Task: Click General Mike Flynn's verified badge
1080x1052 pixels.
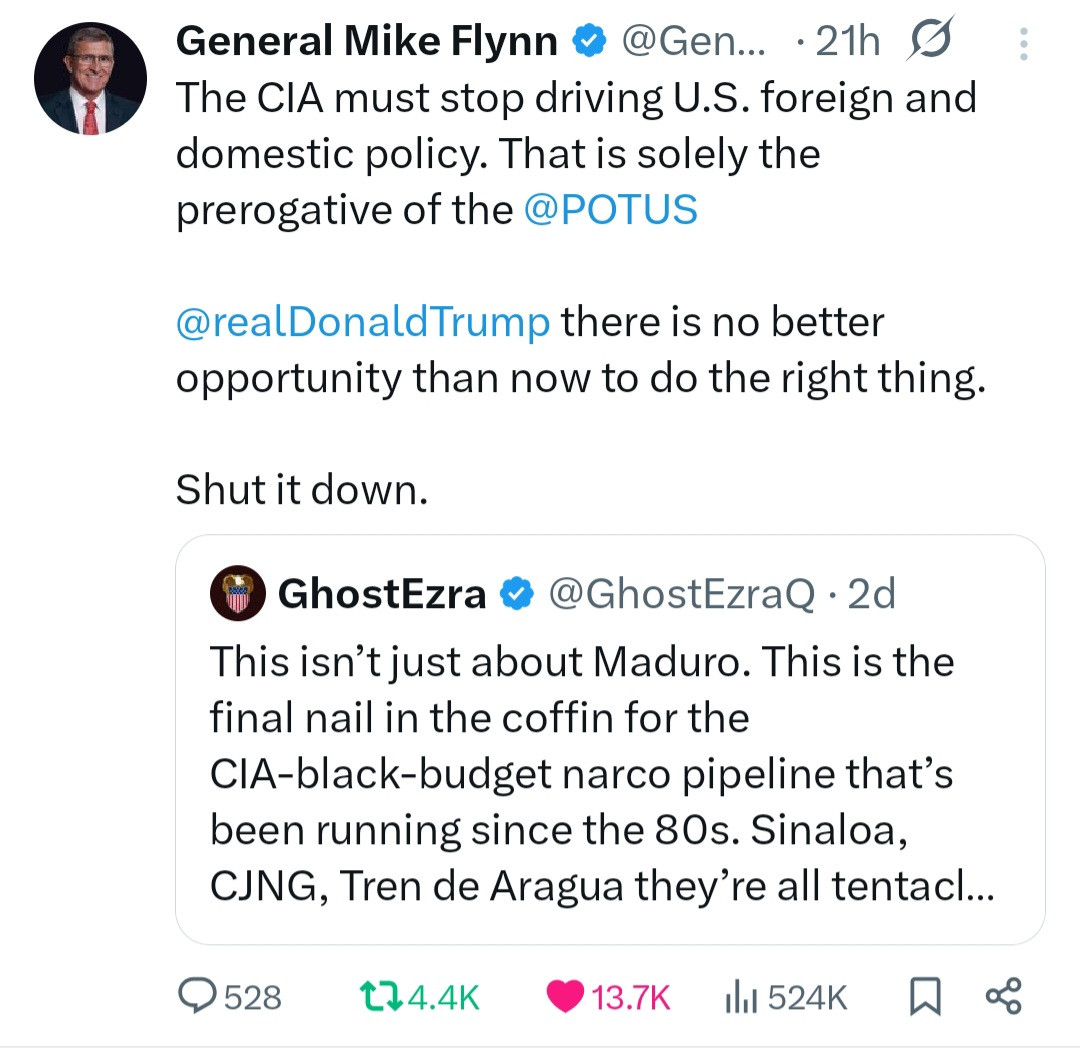Action: [x=589, y=42]
